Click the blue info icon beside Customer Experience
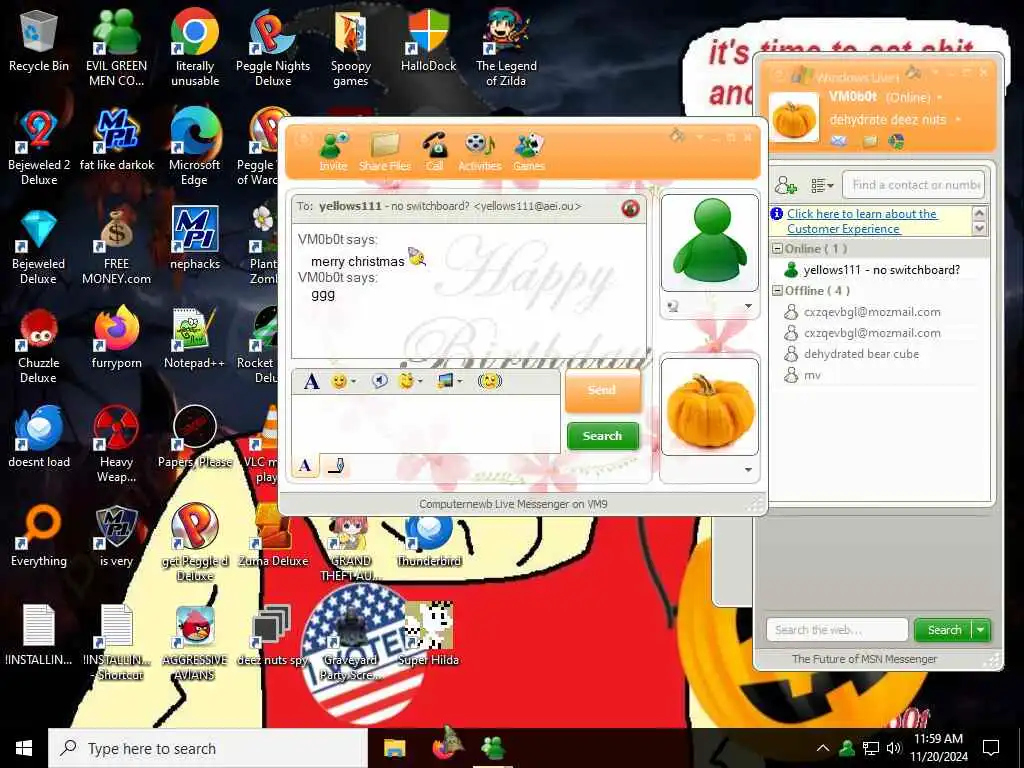1024x768 pixels. coord(777,214)
